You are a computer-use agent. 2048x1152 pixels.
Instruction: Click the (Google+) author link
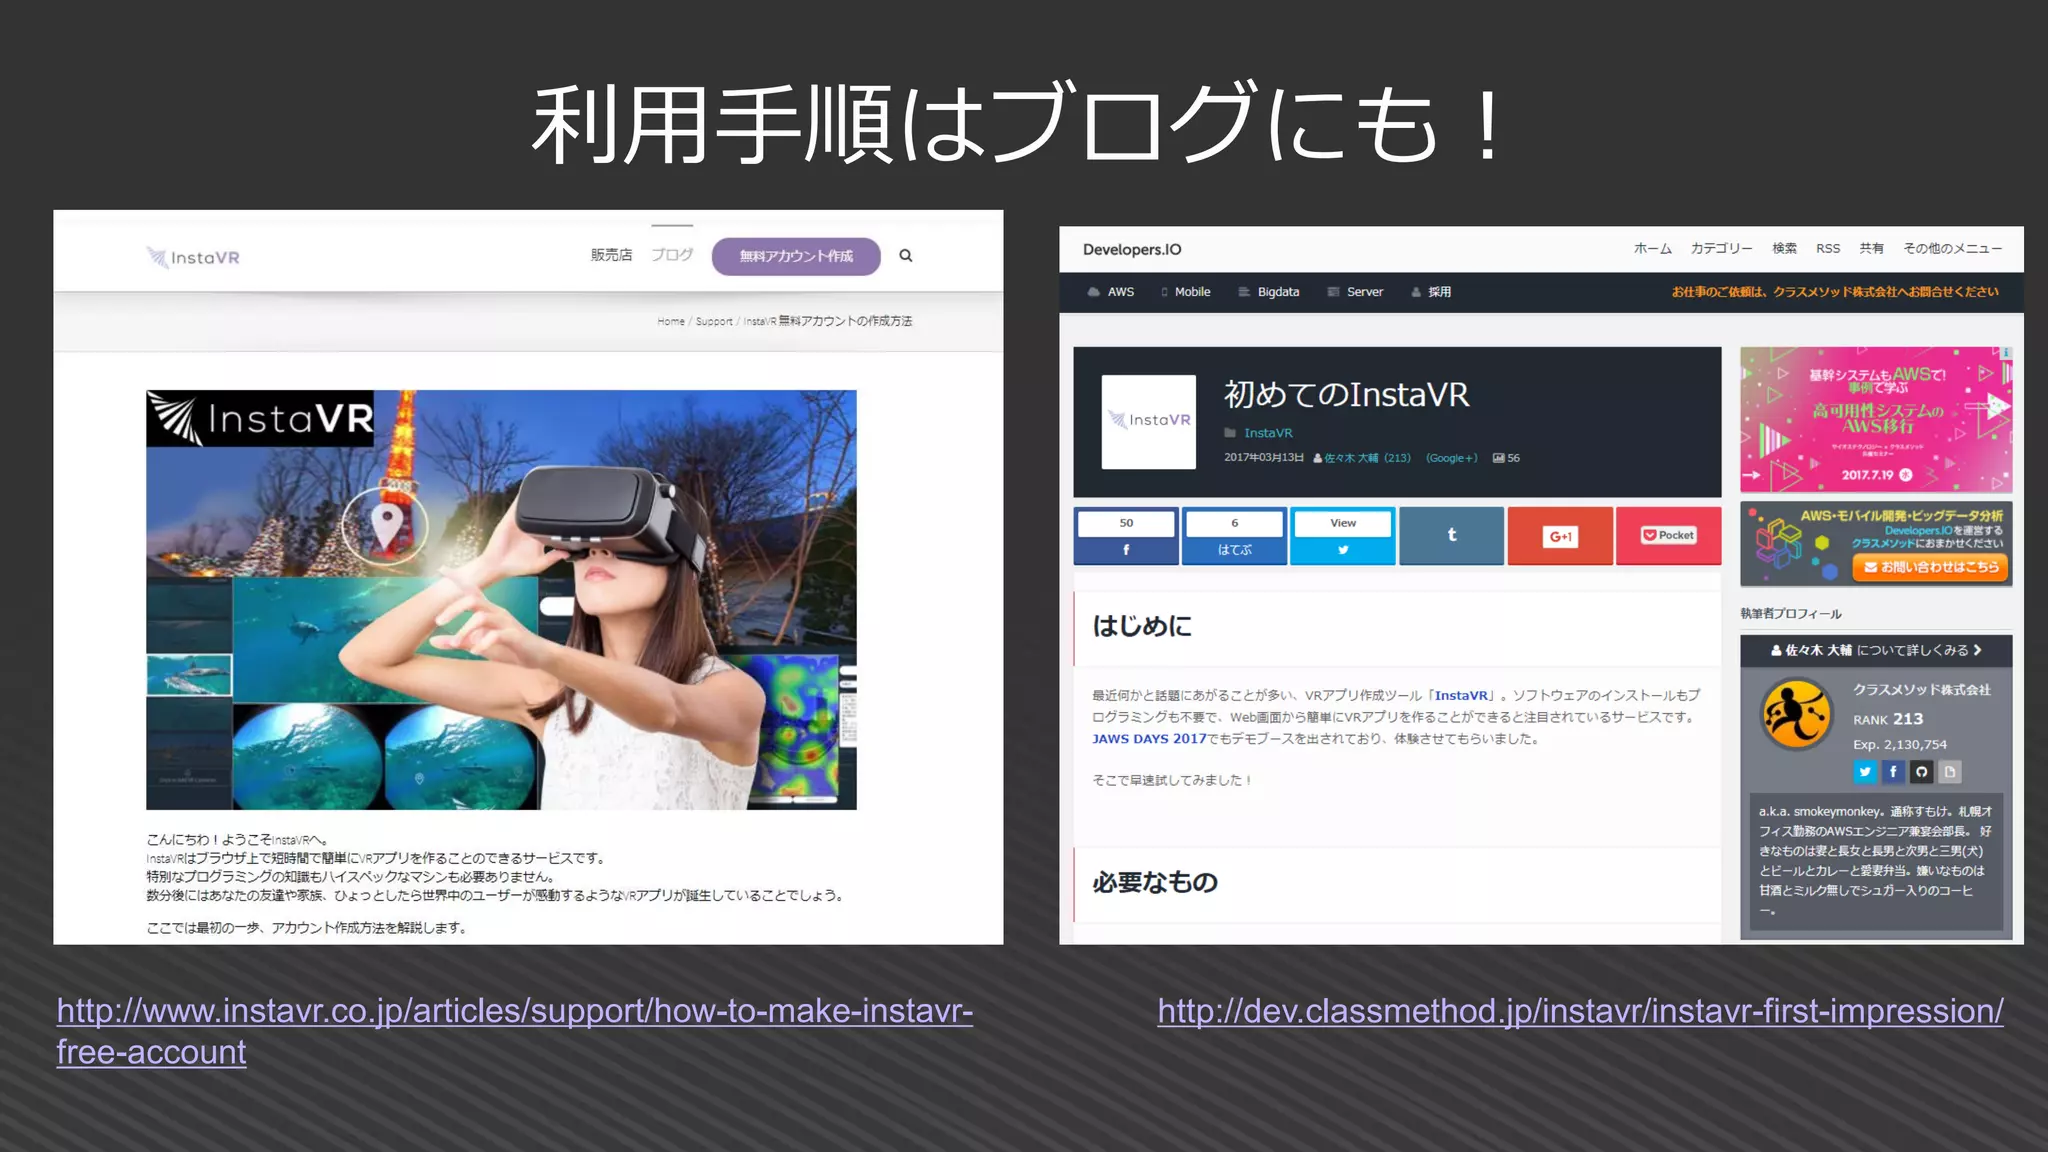click(1451, 458)
